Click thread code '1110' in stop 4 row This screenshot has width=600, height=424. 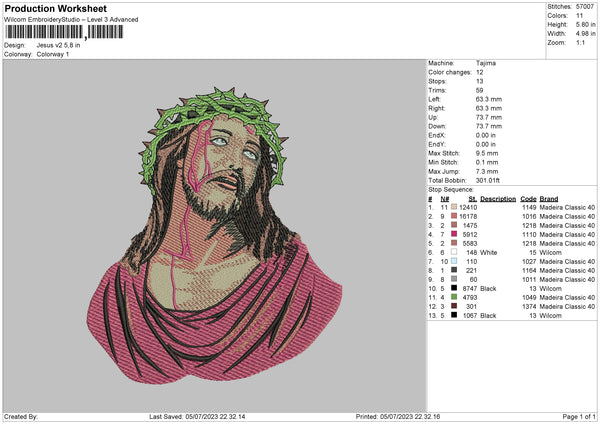[529, 235]
